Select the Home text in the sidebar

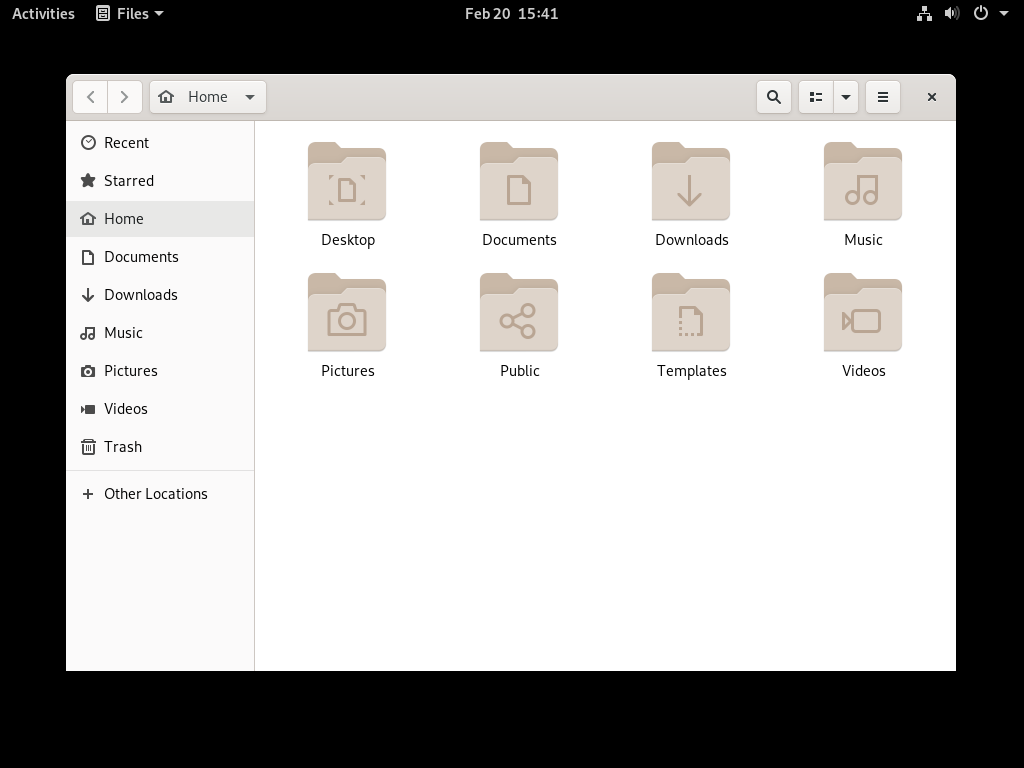[x=123, y=219]
